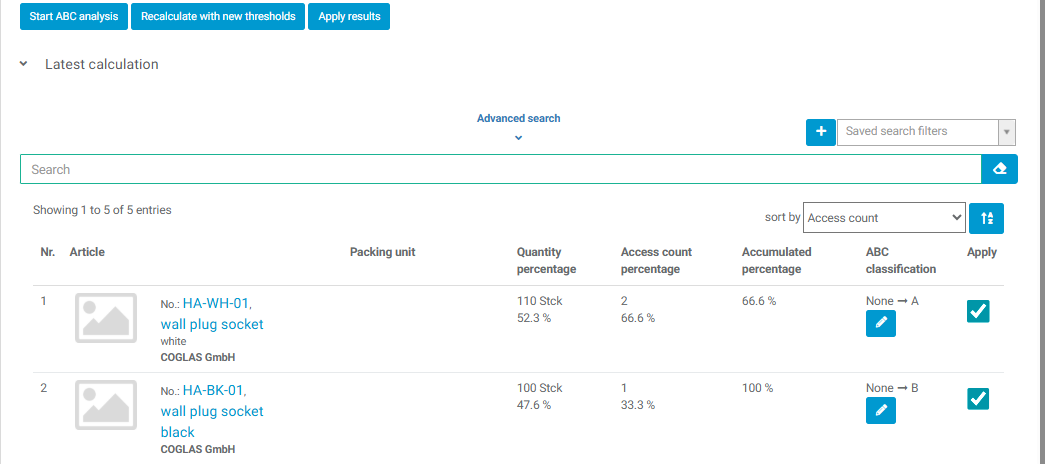Edit ABC classification for HA-WH-01
Screen dimensions: 1045x464
pyautogui.click(x=880, y=323)
